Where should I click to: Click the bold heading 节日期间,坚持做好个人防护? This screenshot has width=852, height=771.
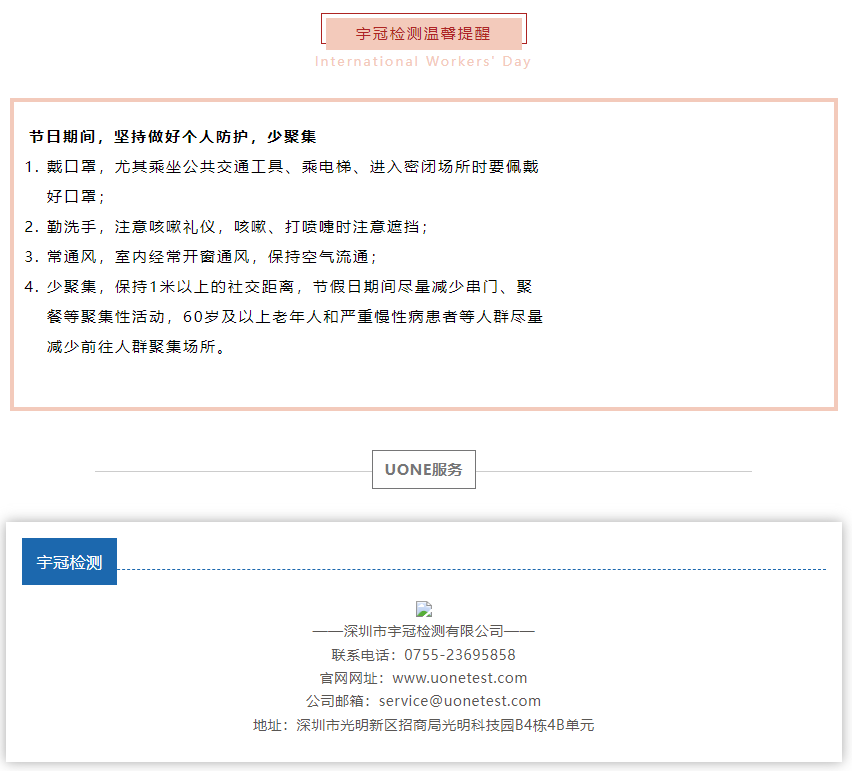(x=172, y=136)
